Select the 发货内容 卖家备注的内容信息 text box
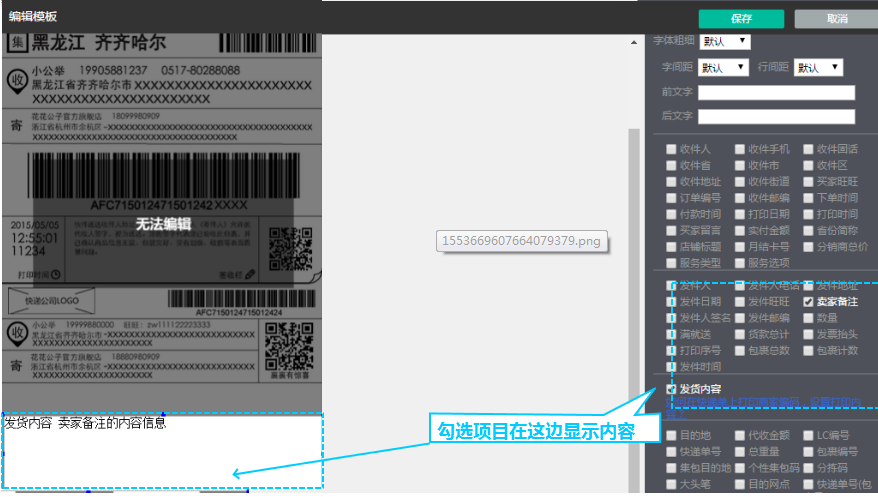Image resolution: width=878 pixels, height=497 pixels. (162, 451)
